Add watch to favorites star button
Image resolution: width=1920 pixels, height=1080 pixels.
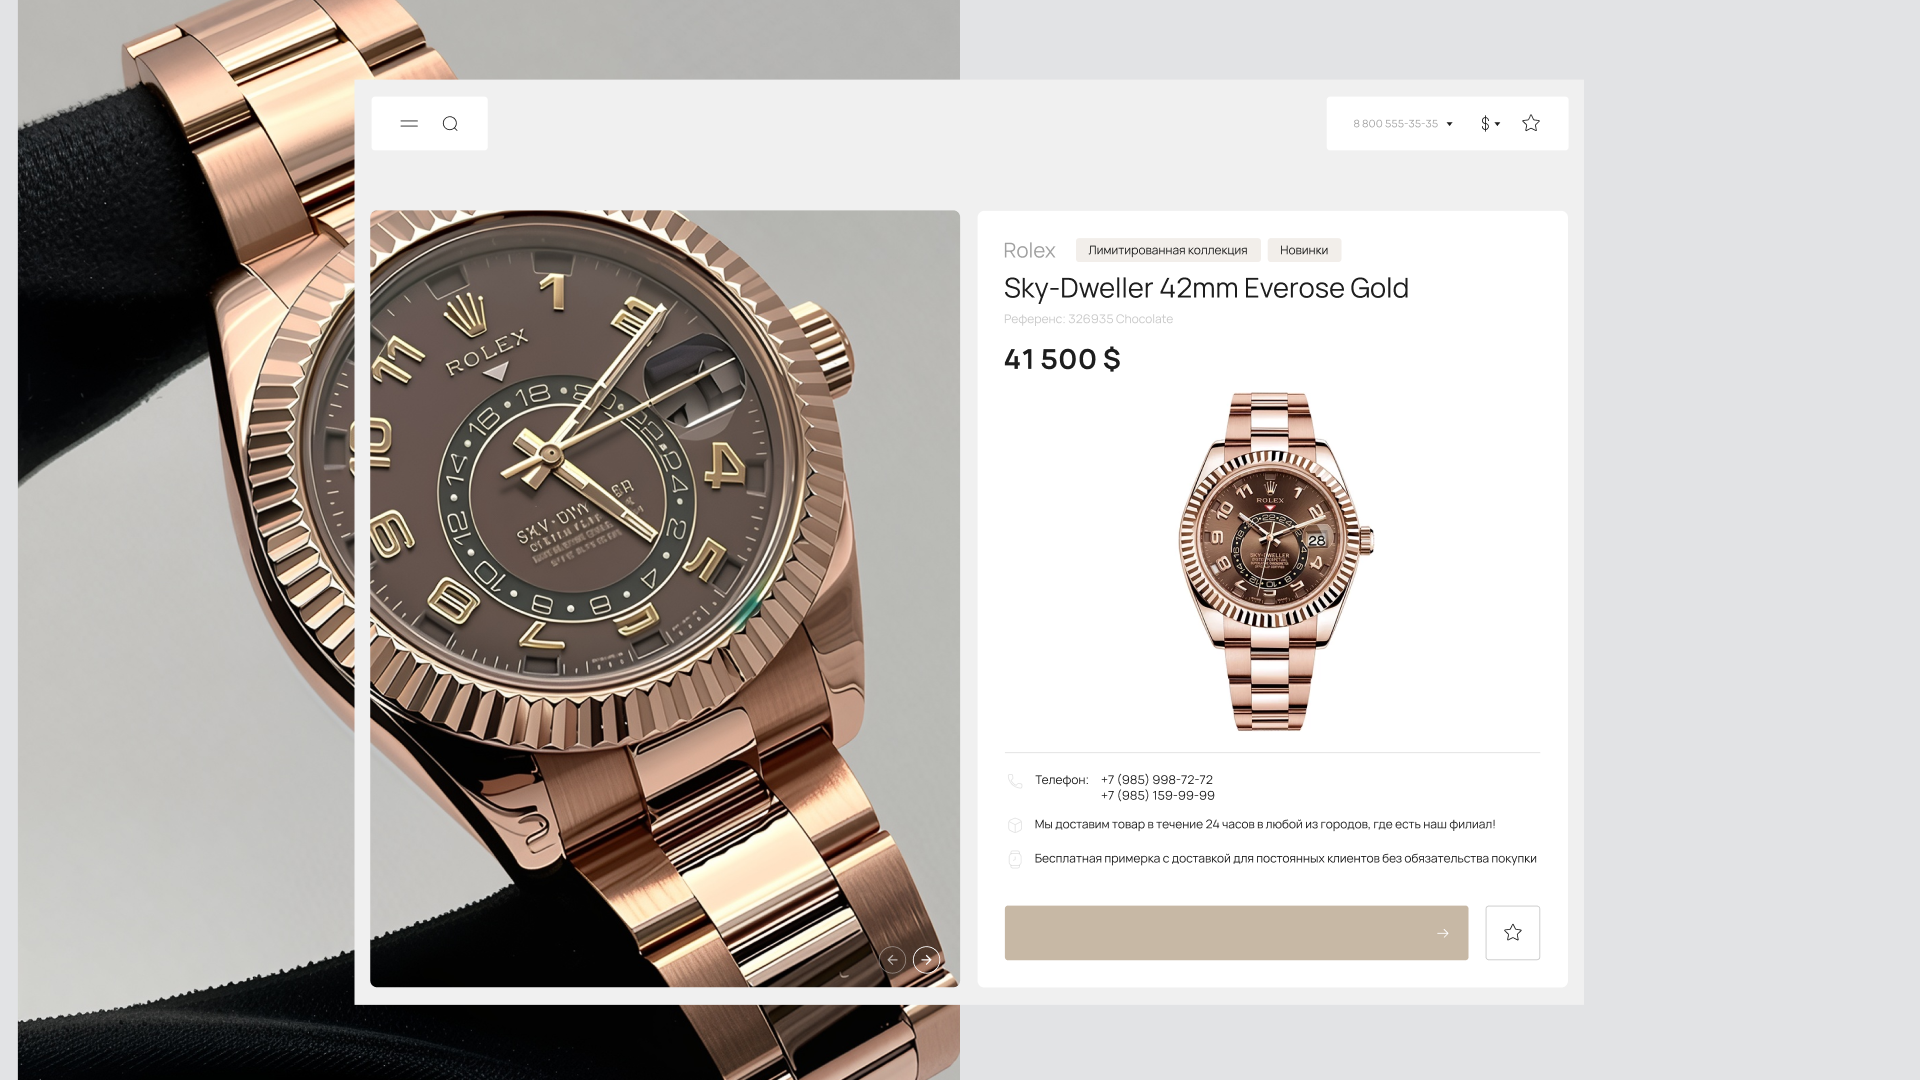pyautogui.click(x=1512, y=933)
